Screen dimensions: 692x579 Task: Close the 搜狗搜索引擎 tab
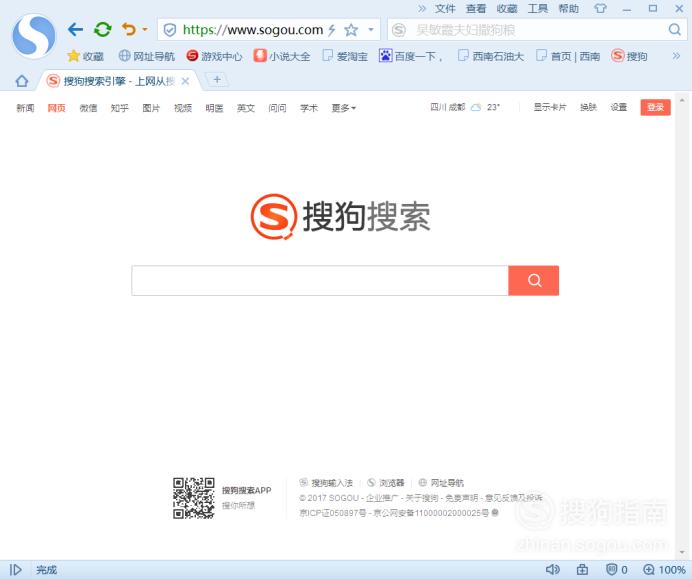pos(186,81)
